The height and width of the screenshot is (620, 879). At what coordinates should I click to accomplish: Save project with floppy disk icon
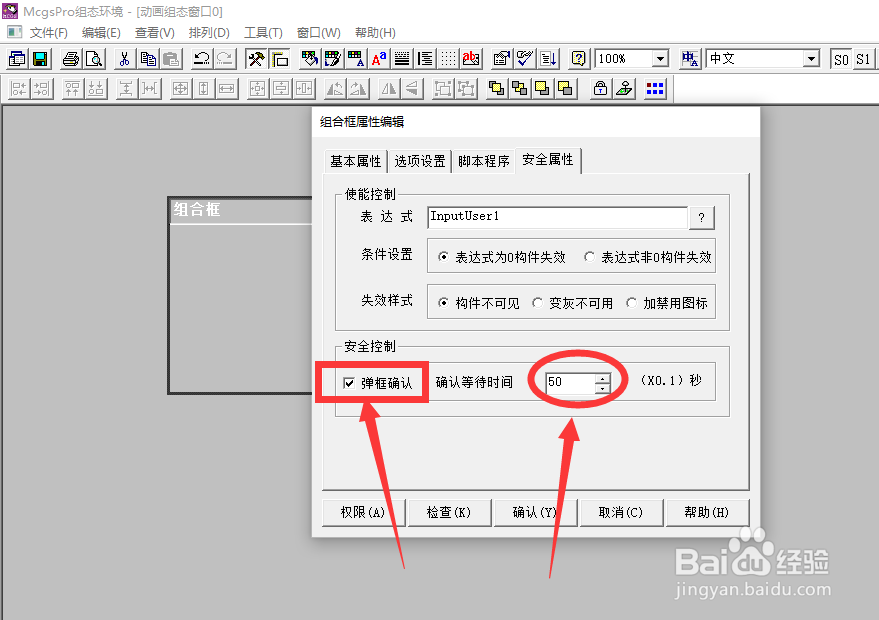tap(40, 59)
